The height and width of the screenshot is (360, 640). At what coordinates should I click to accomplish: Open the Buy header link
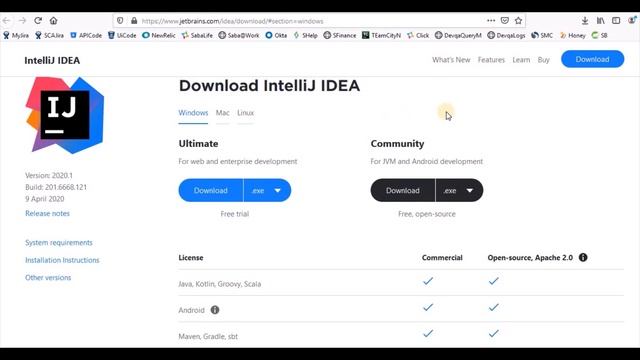(543, 60)
